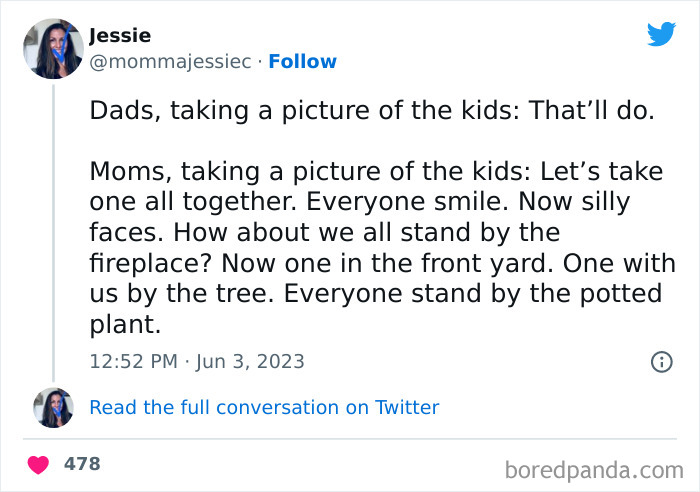Viewport: 700px width, 492px height.
Task: Click the small avatar beside the conversation link
Action: (53, 407)
